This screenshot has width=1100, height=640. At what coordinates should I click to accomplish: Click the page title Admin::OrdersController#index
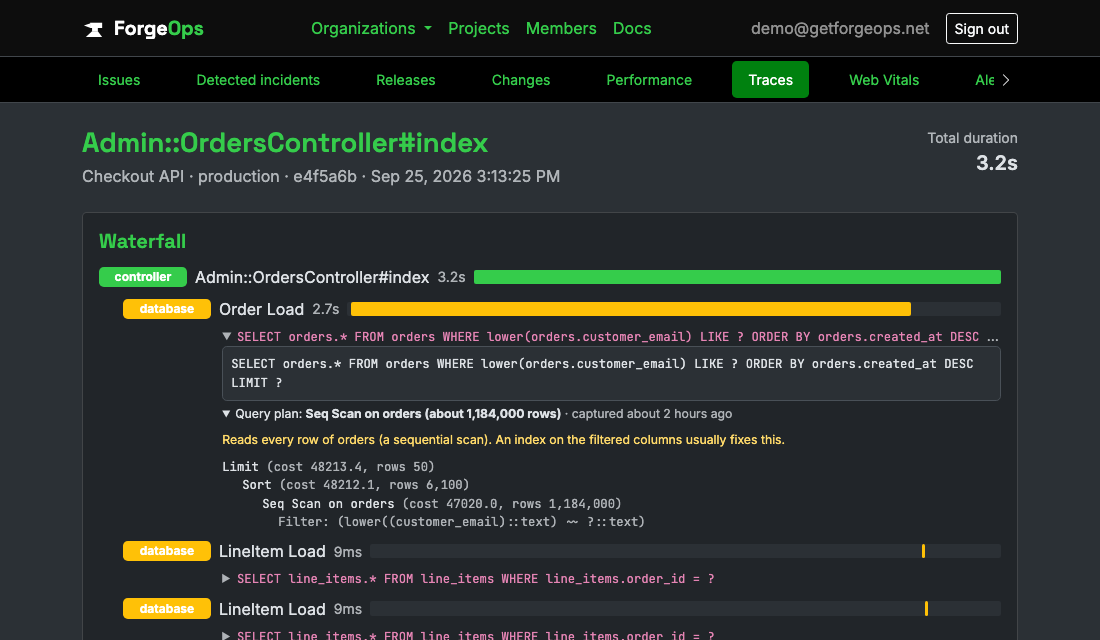click(285, 143)
